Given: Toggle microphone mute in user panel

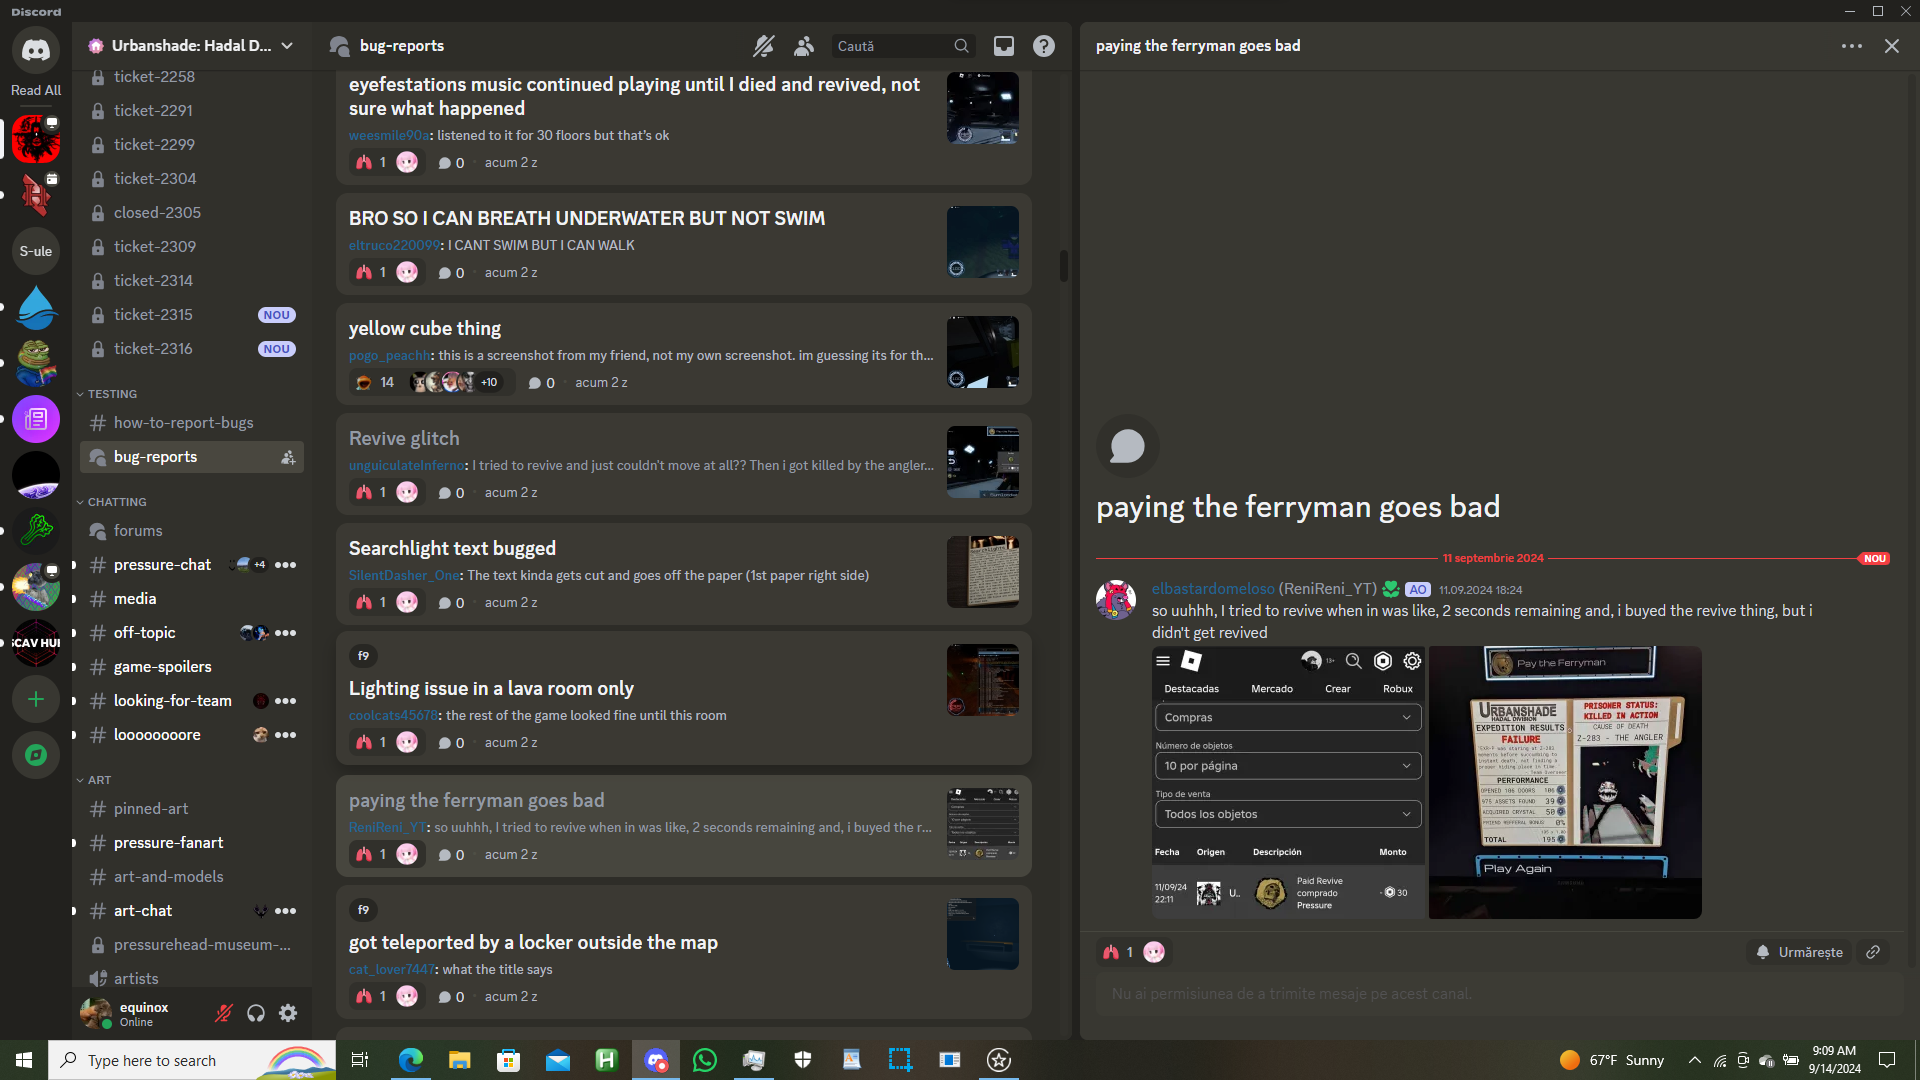Looking at the screenshot, I should click(x=224, y=1014).
